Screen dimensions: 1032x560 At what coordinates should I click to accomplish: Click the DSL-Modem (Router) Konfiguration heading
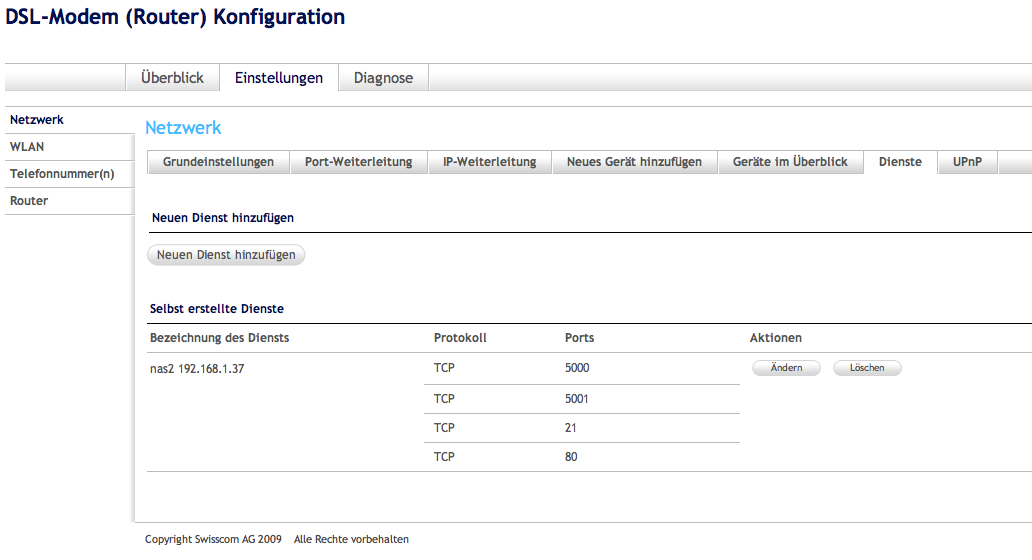176,17
